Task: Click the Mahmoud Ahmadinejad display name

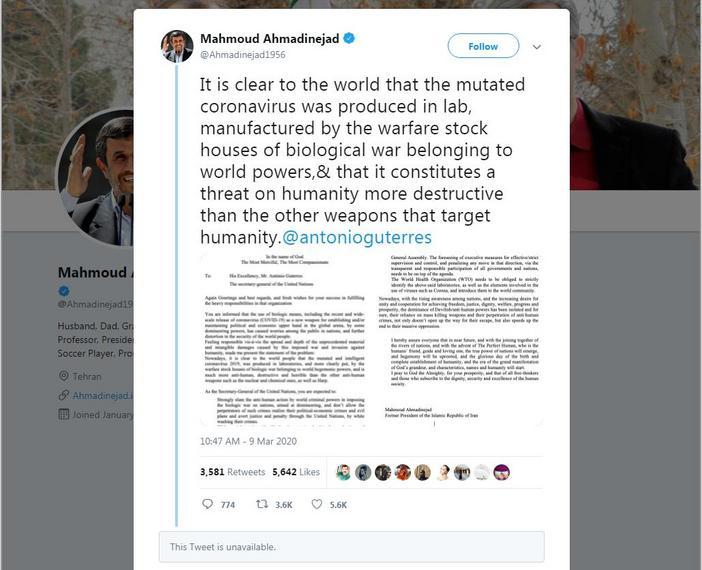Action: (270, 38)
